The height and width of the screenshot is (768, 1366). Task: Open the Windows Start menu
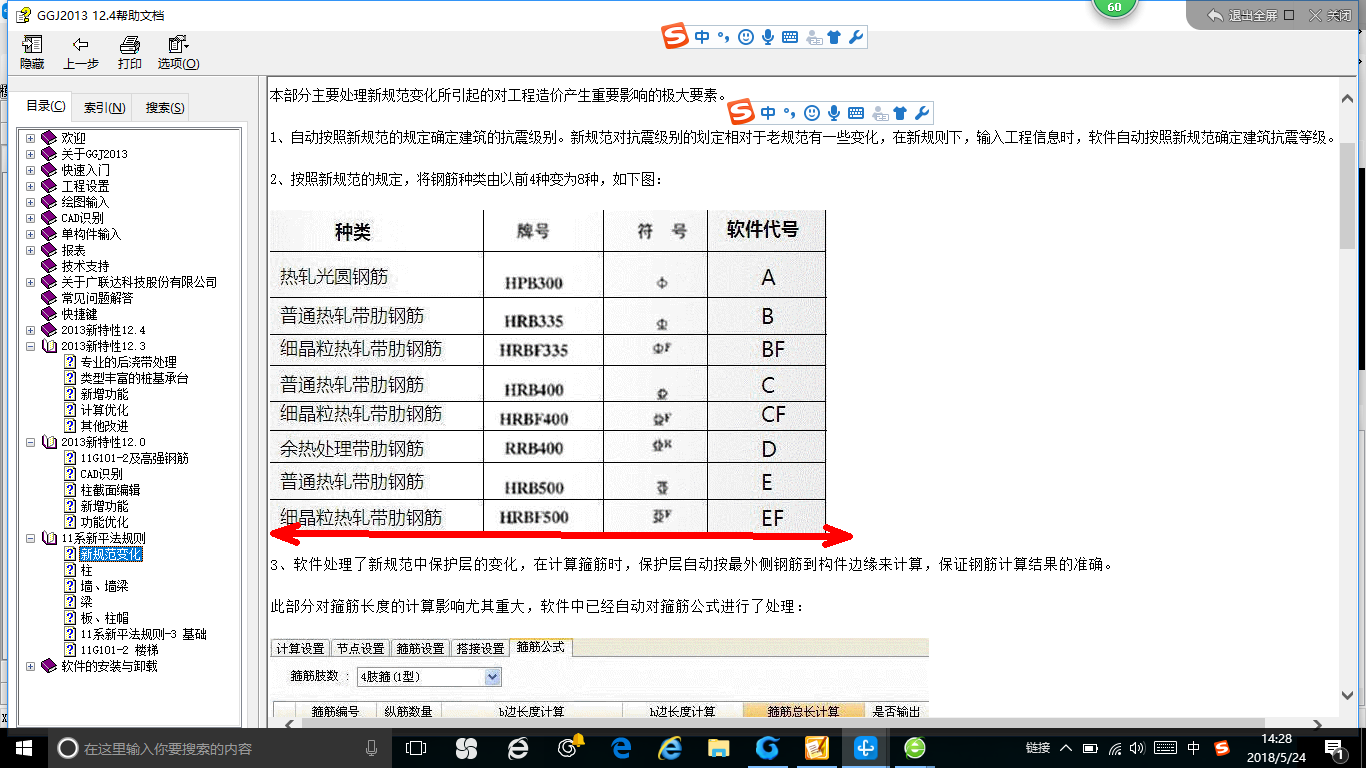pyautogui.click(x=23, y=747)
